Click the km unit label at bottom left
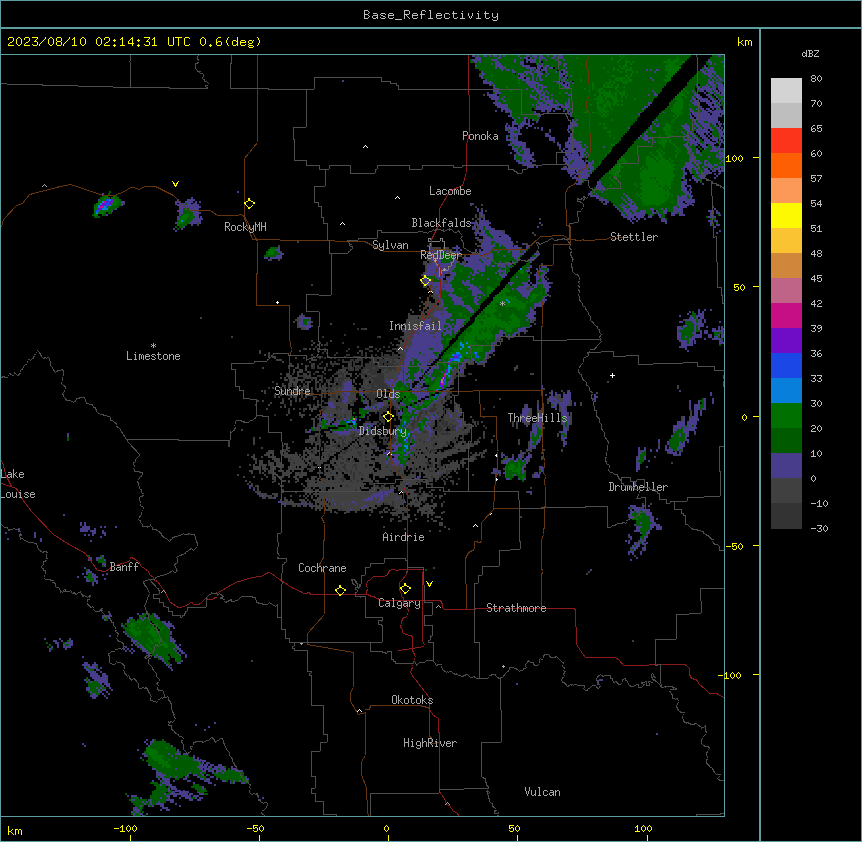 15,830
